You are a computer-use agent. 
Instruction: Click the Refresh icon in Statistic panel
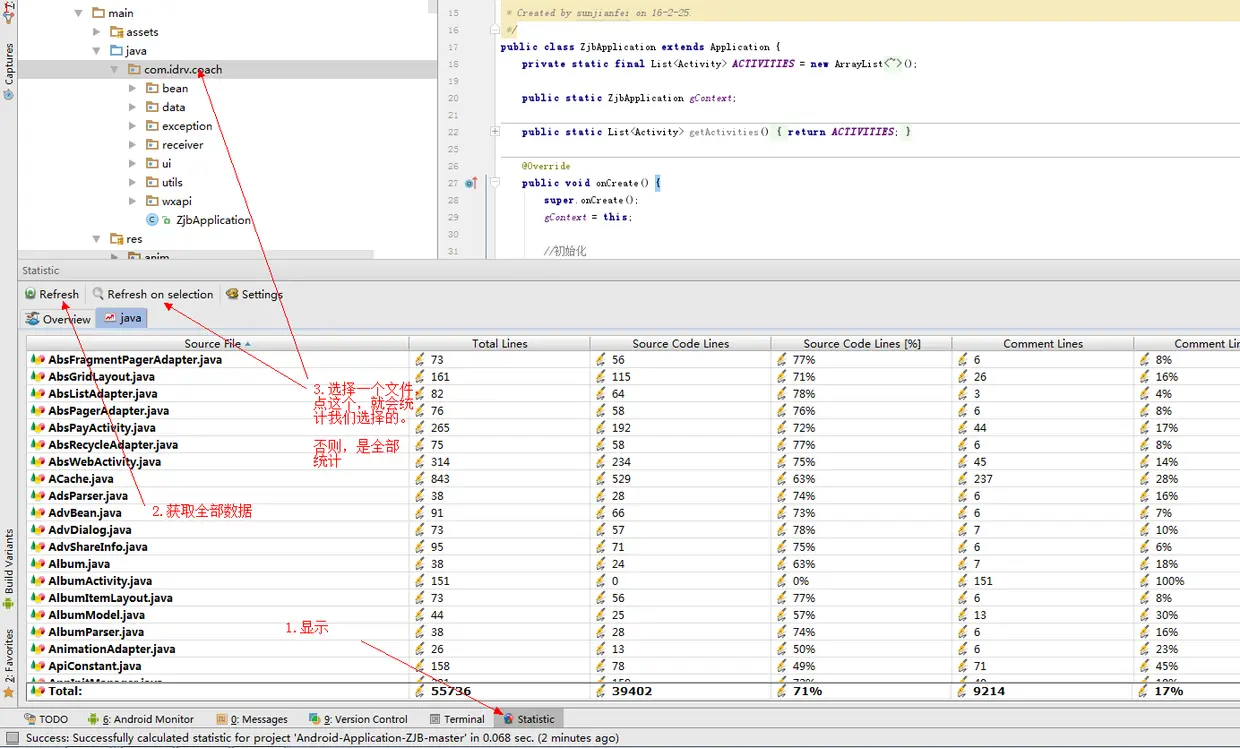pos(31,294)
